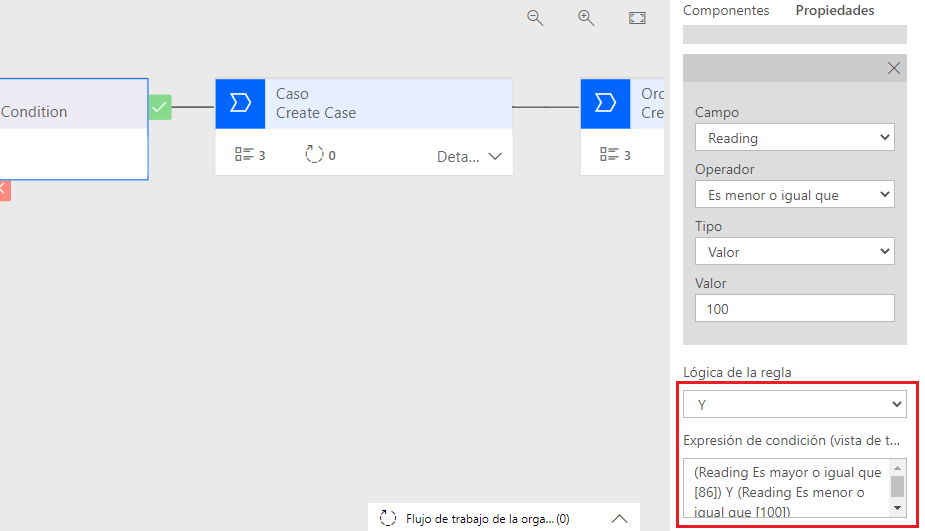The width and height of the screenshot is (925, 531).
Task: Click the Lógica de la regla label
Action: (737, 372)
